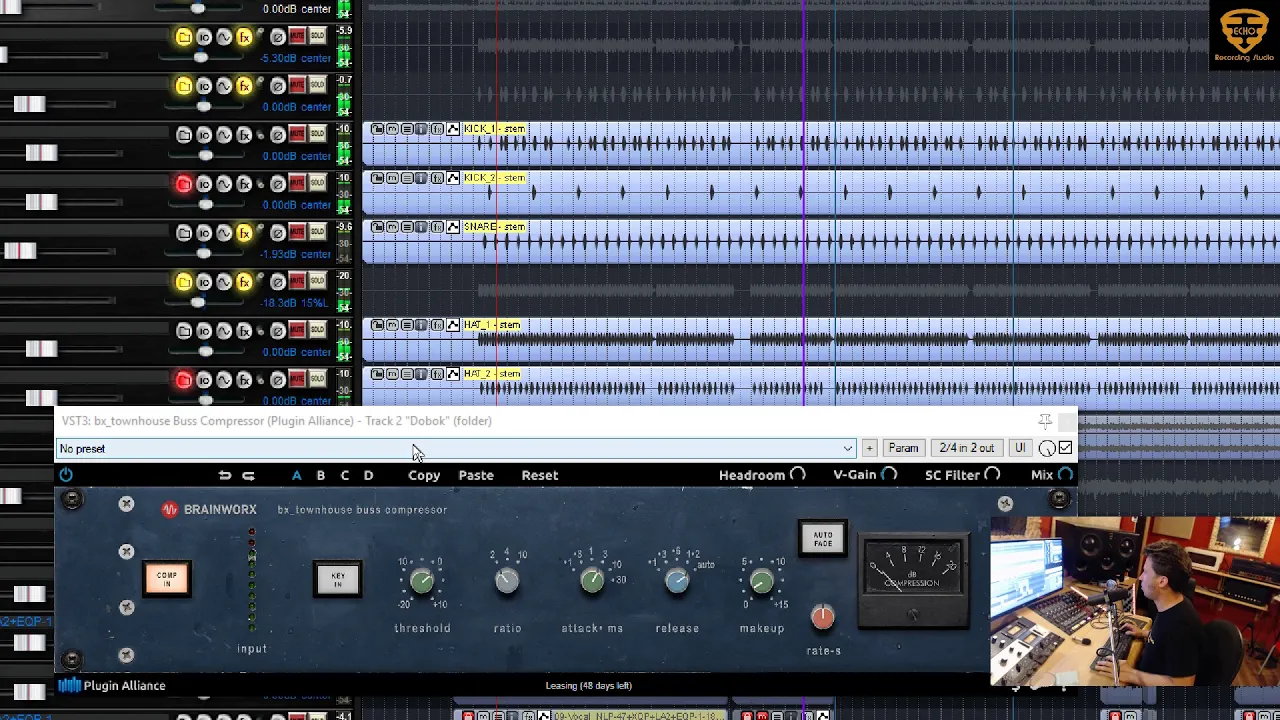Solo the HAT_1 track
The width and height of the screenshot is (1280, 720).
tap(317, 330)
